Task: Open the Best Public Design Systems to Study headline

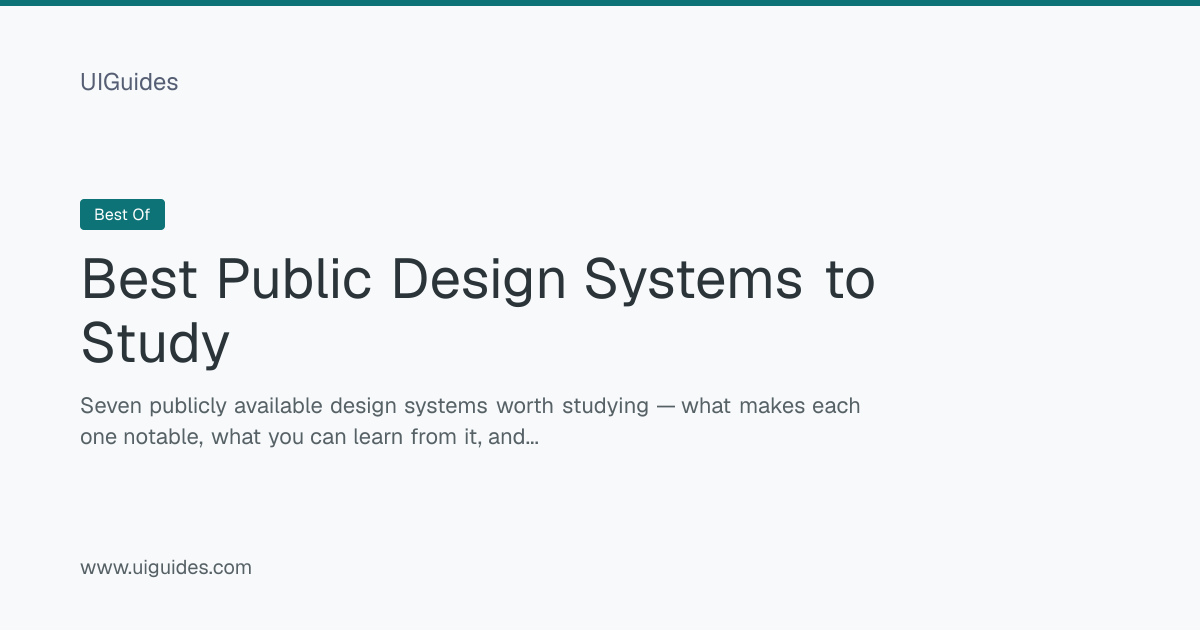Action: pos(478,311)
